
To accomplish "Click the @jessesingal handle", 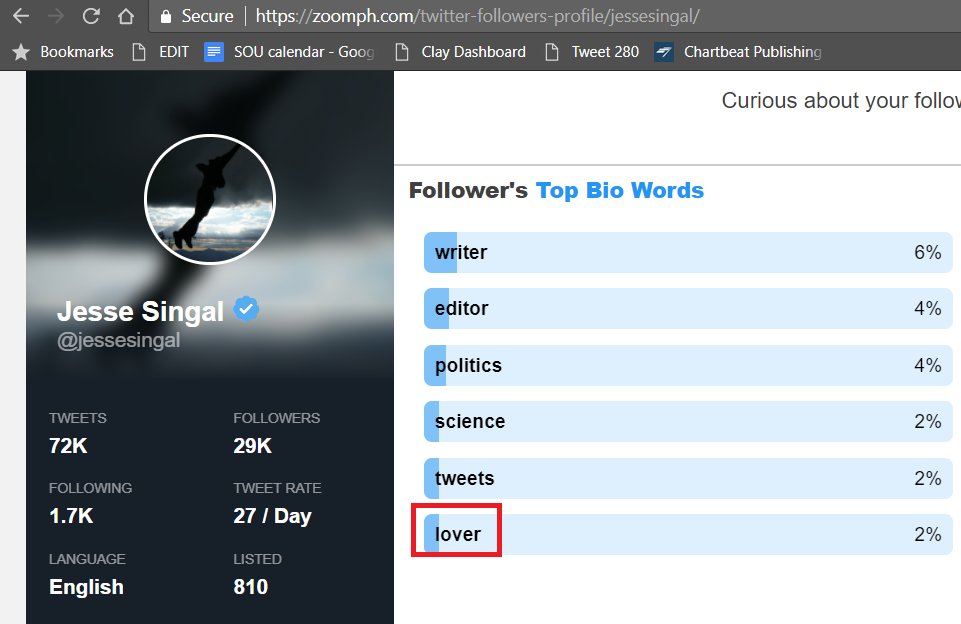I will [x=118, y=340].
